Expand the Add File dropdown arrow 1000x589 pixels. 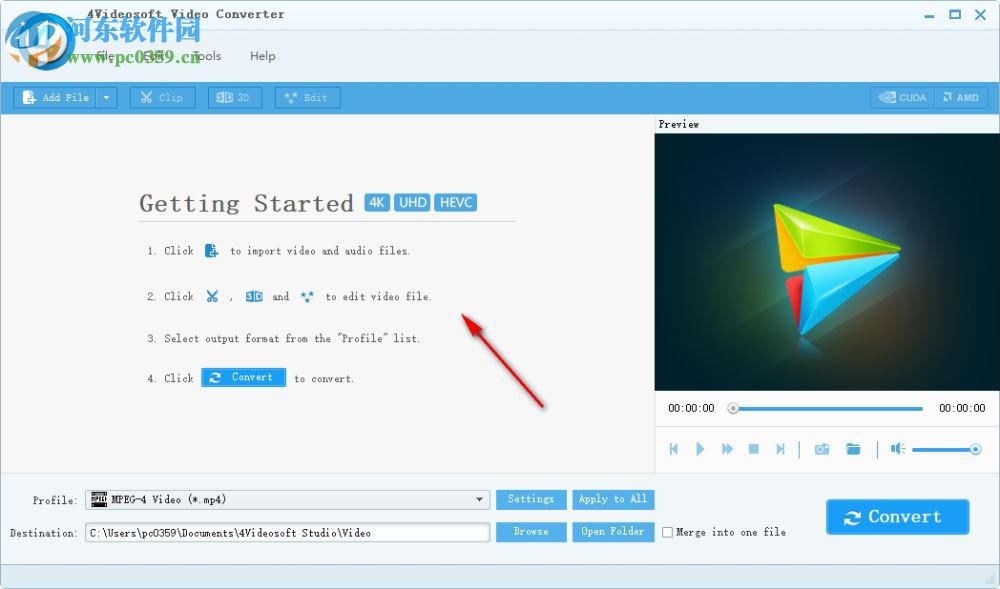[104, 97]
